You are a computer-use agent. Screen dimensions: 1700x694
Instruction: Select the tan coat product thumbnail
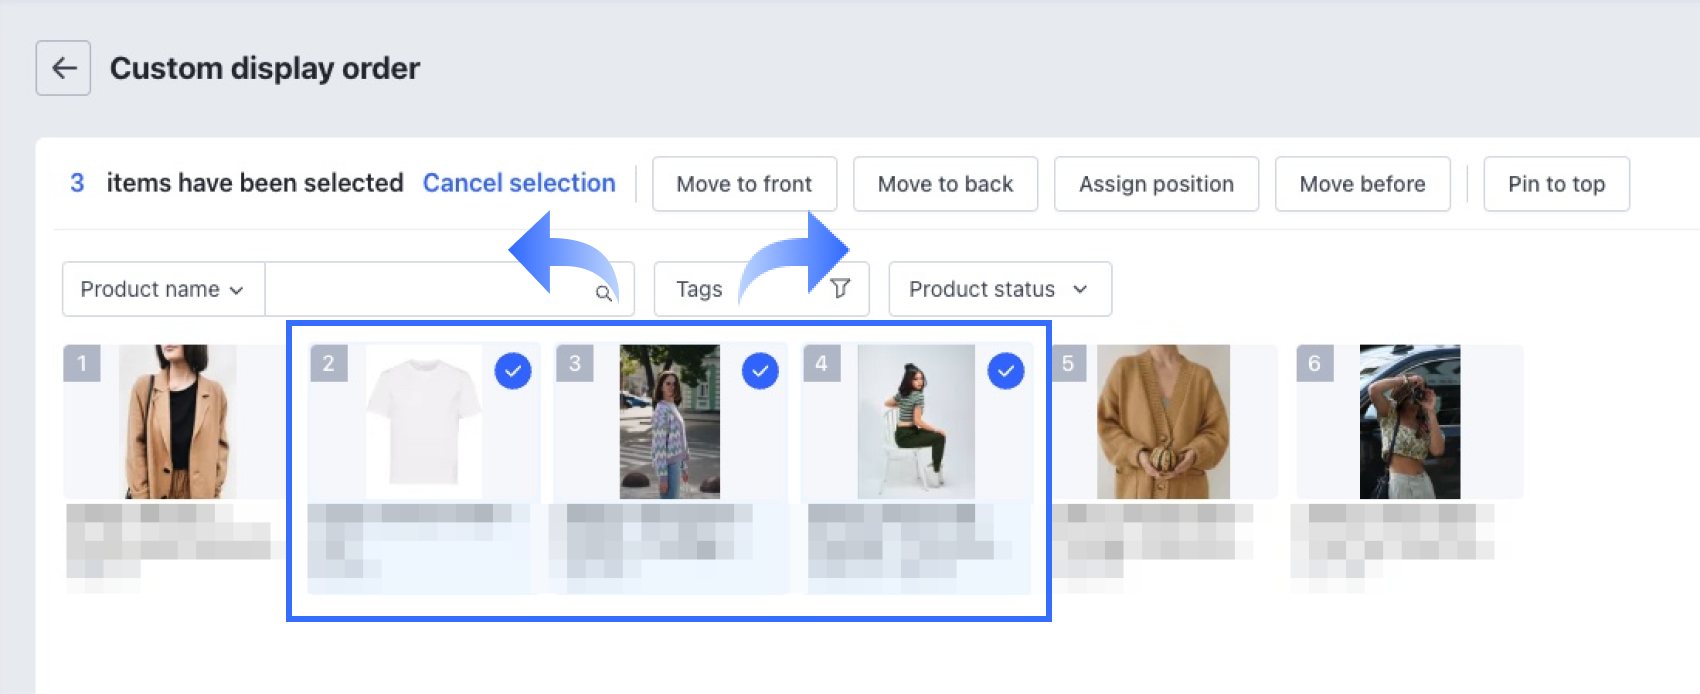177,422
